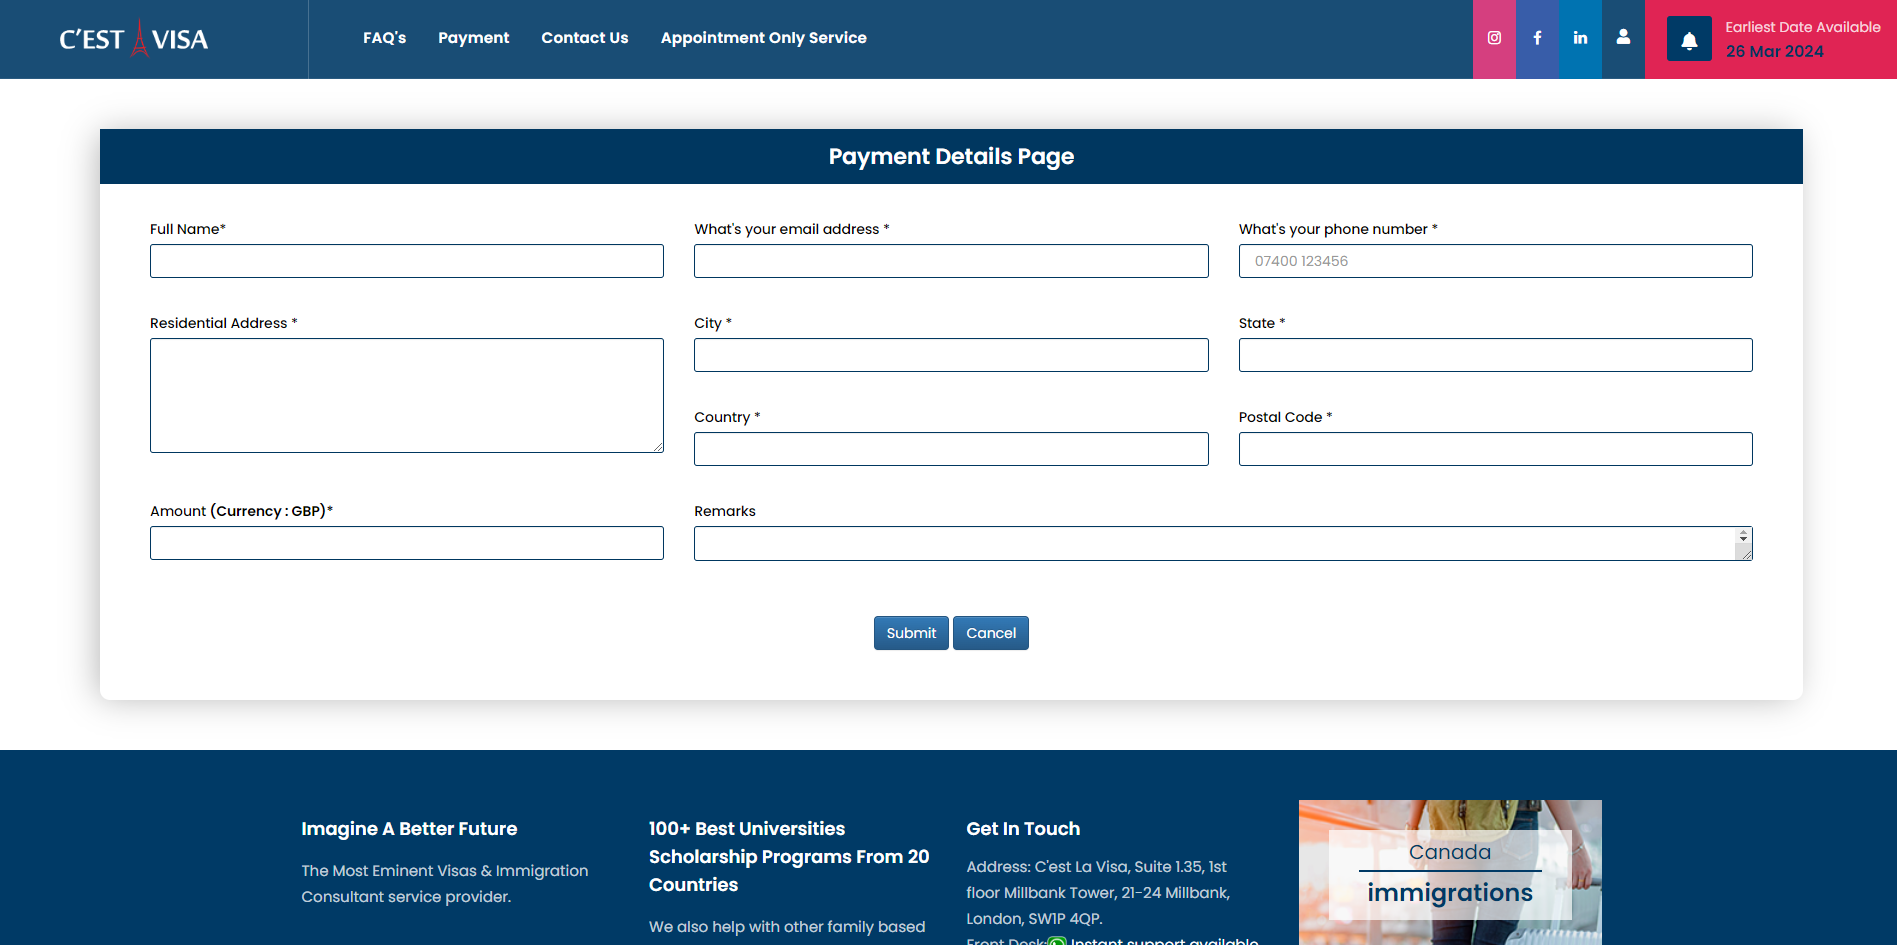The width and height of the screenshot is (1897, 945).
Task: Open the Instagram social icon
Action: pos(1494,38)
